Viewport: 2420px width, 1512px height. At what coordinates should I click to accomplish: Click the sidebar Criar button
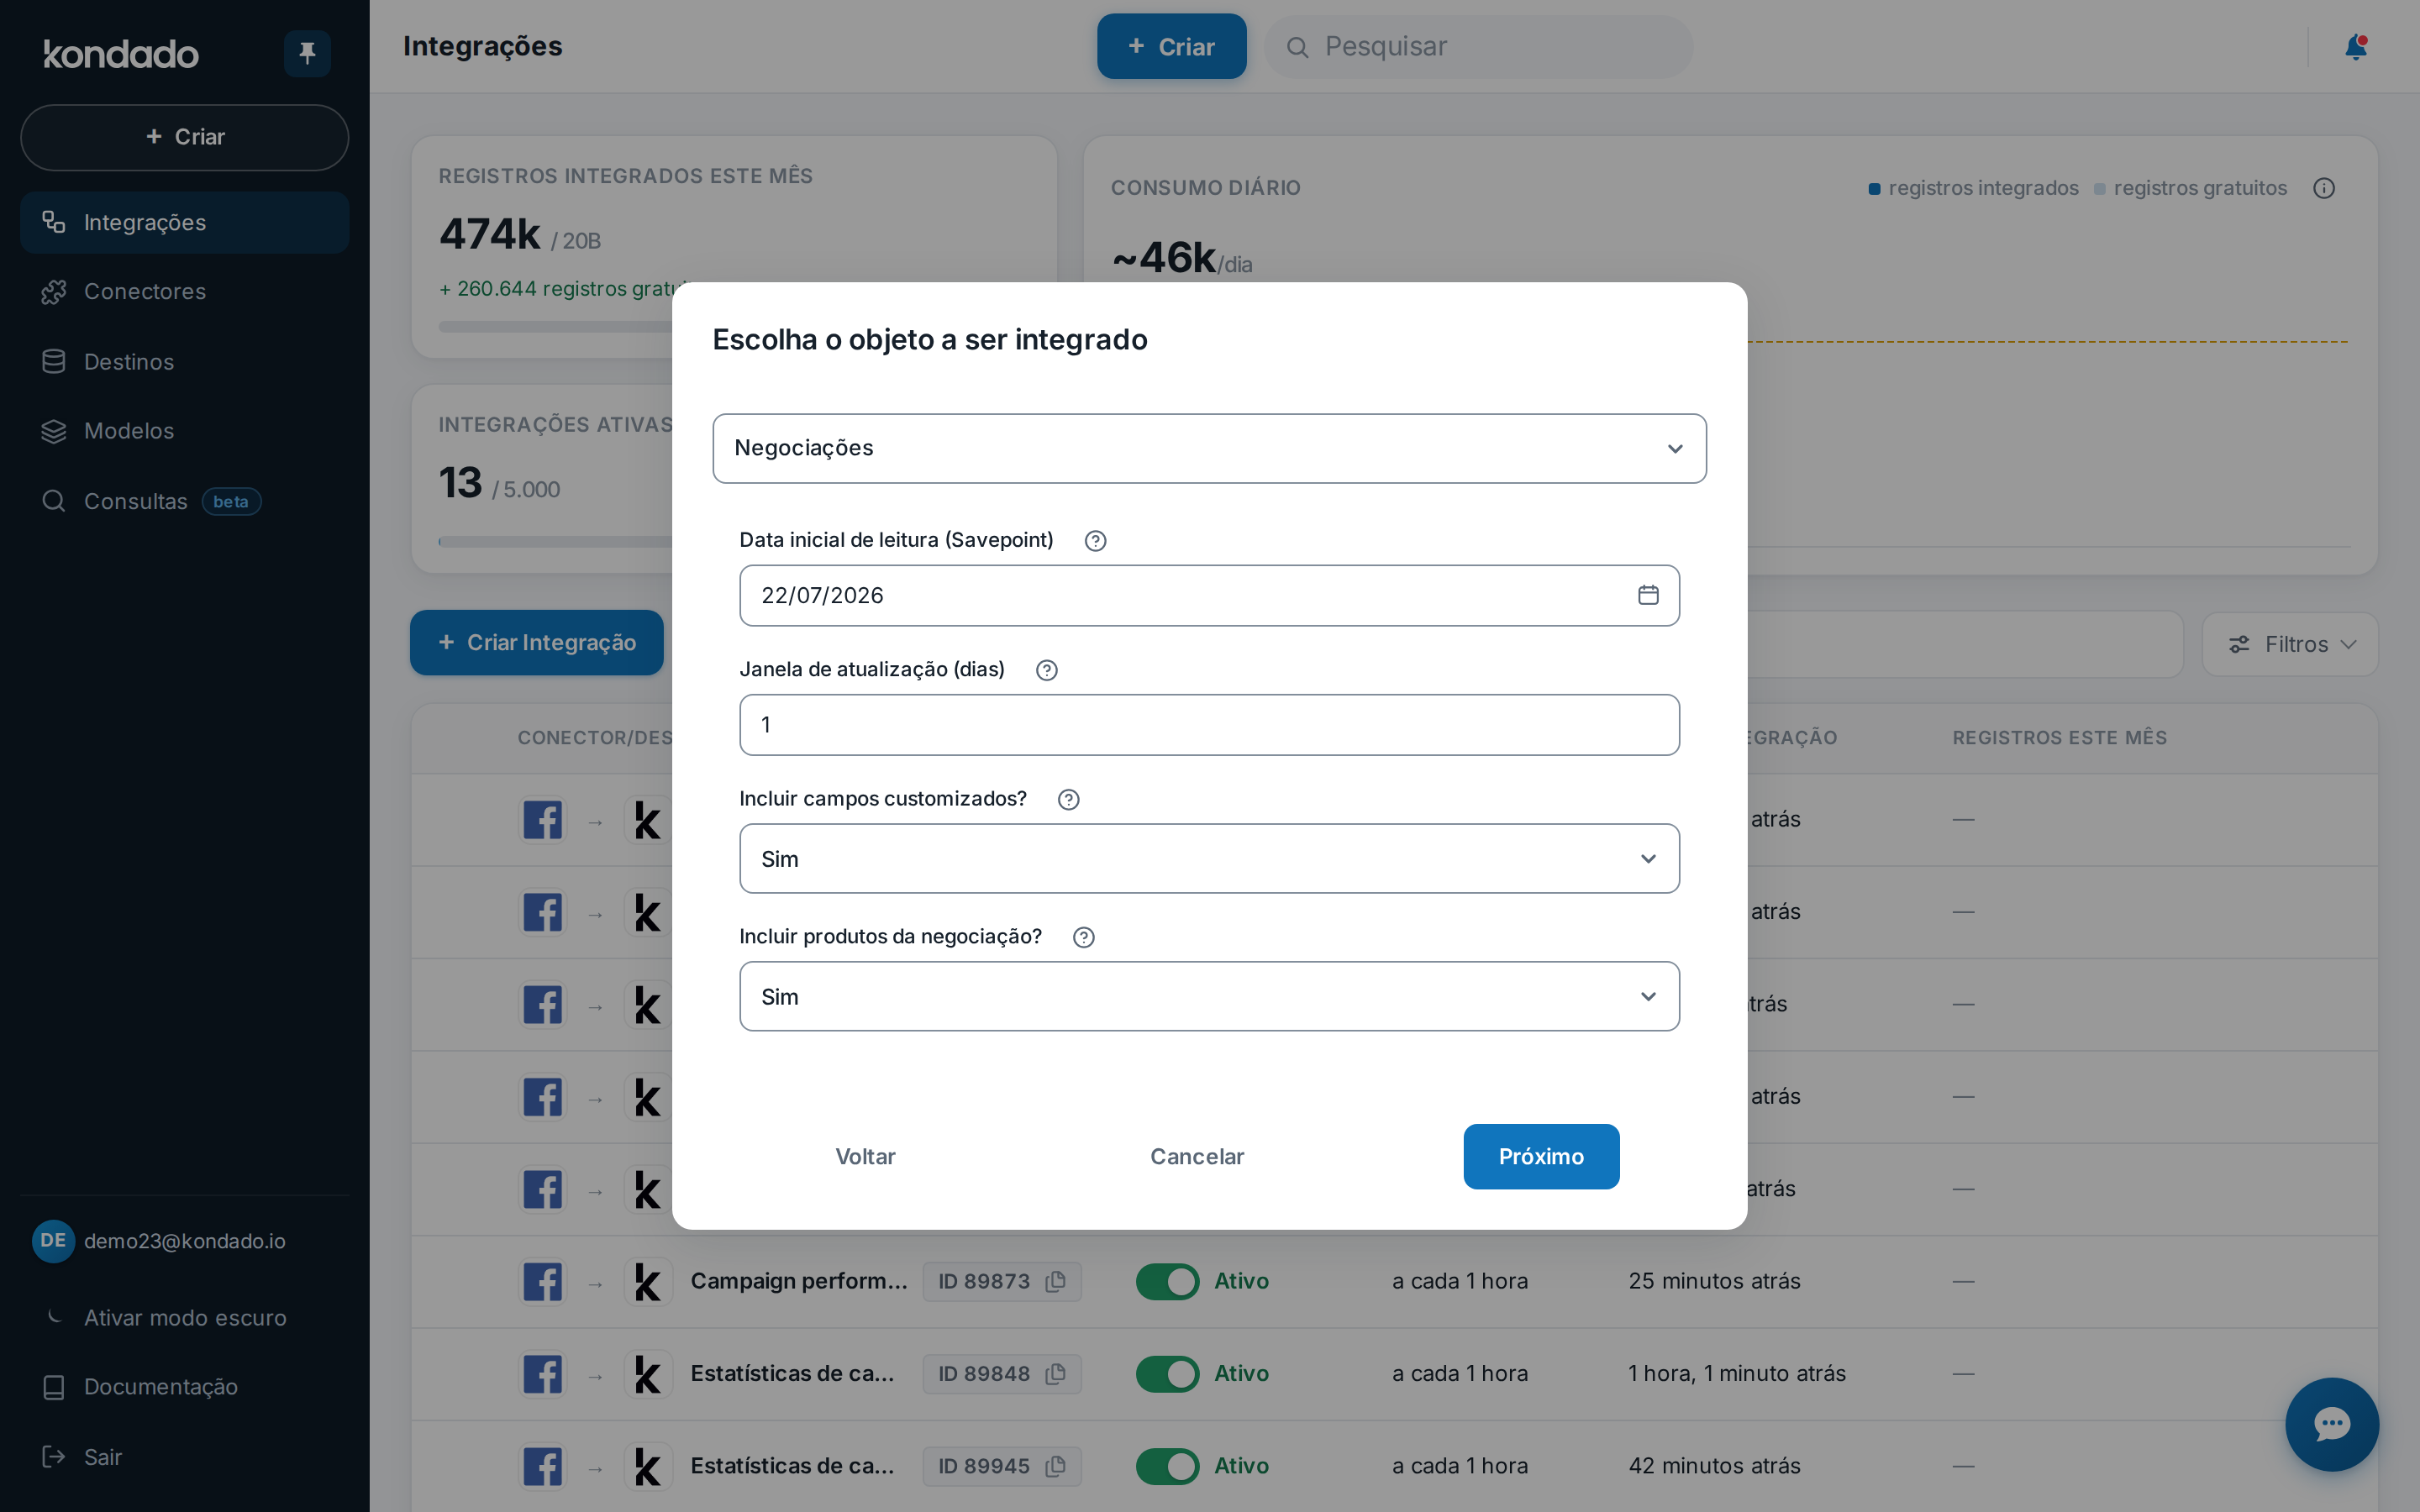pos(185,137)
